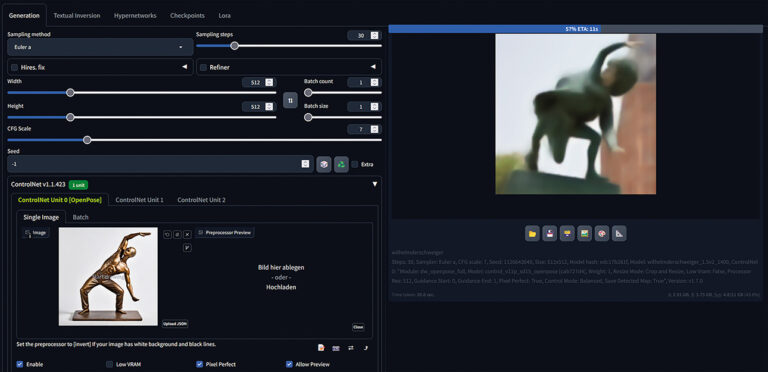
Task: Open the Sampling method dropdown
Action: (100, 47)
